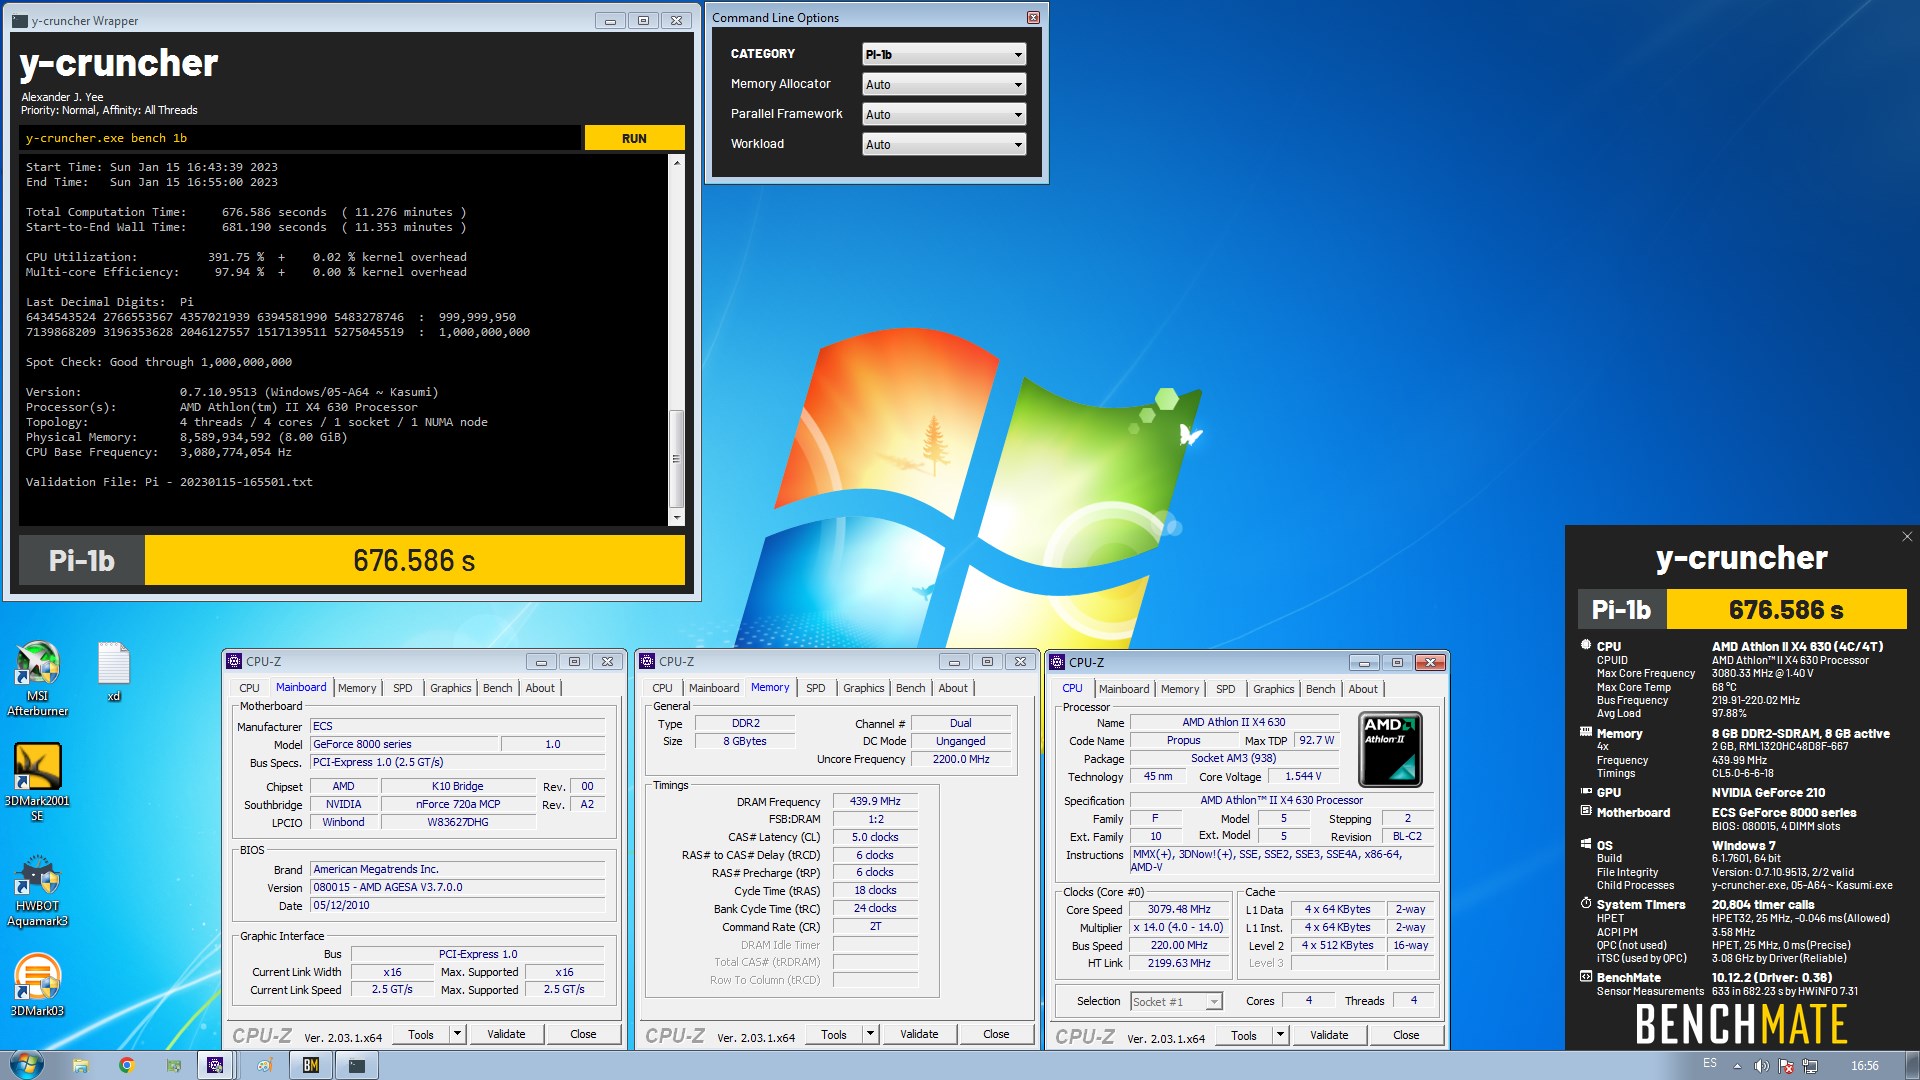
Task: Open the Parallel Framework dropdown
Action: (x=944, y=114)
